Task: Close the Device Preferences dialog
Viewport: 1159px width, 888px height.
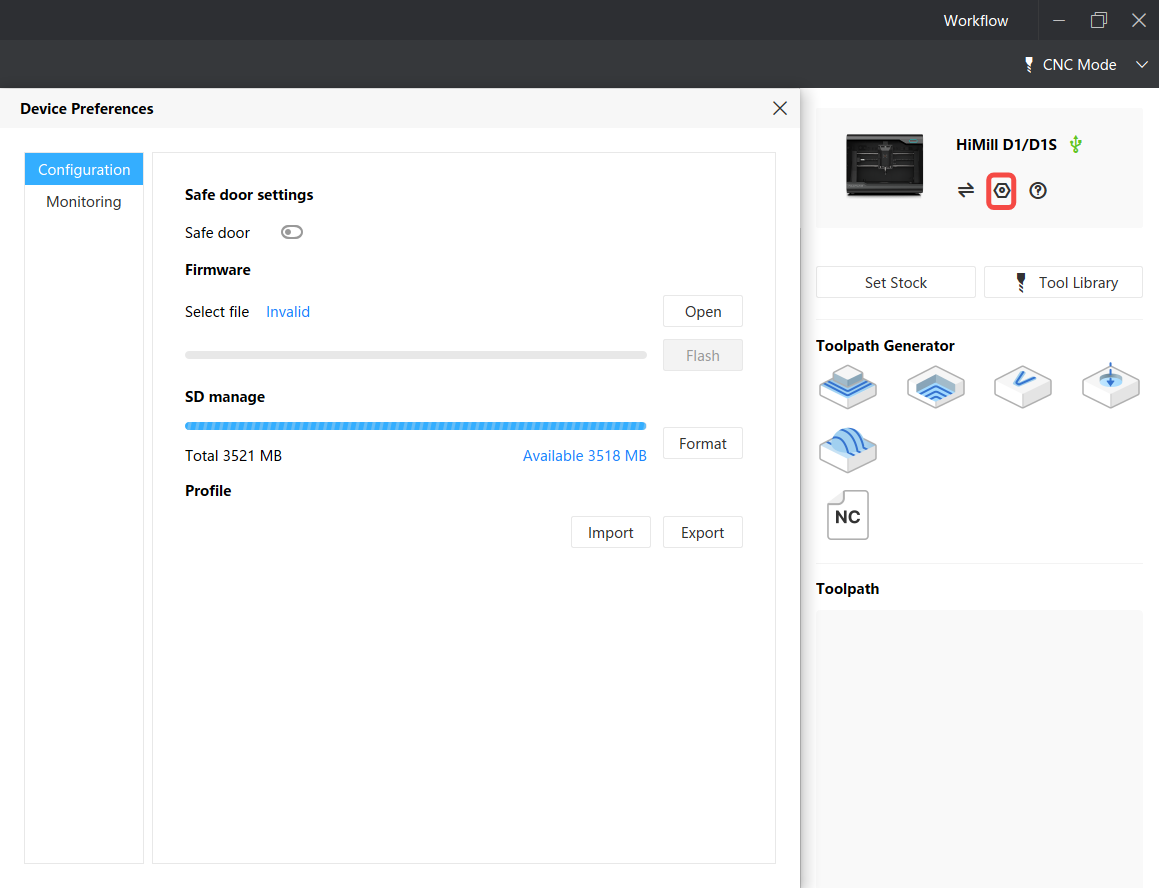Action: tap(779, 108)
